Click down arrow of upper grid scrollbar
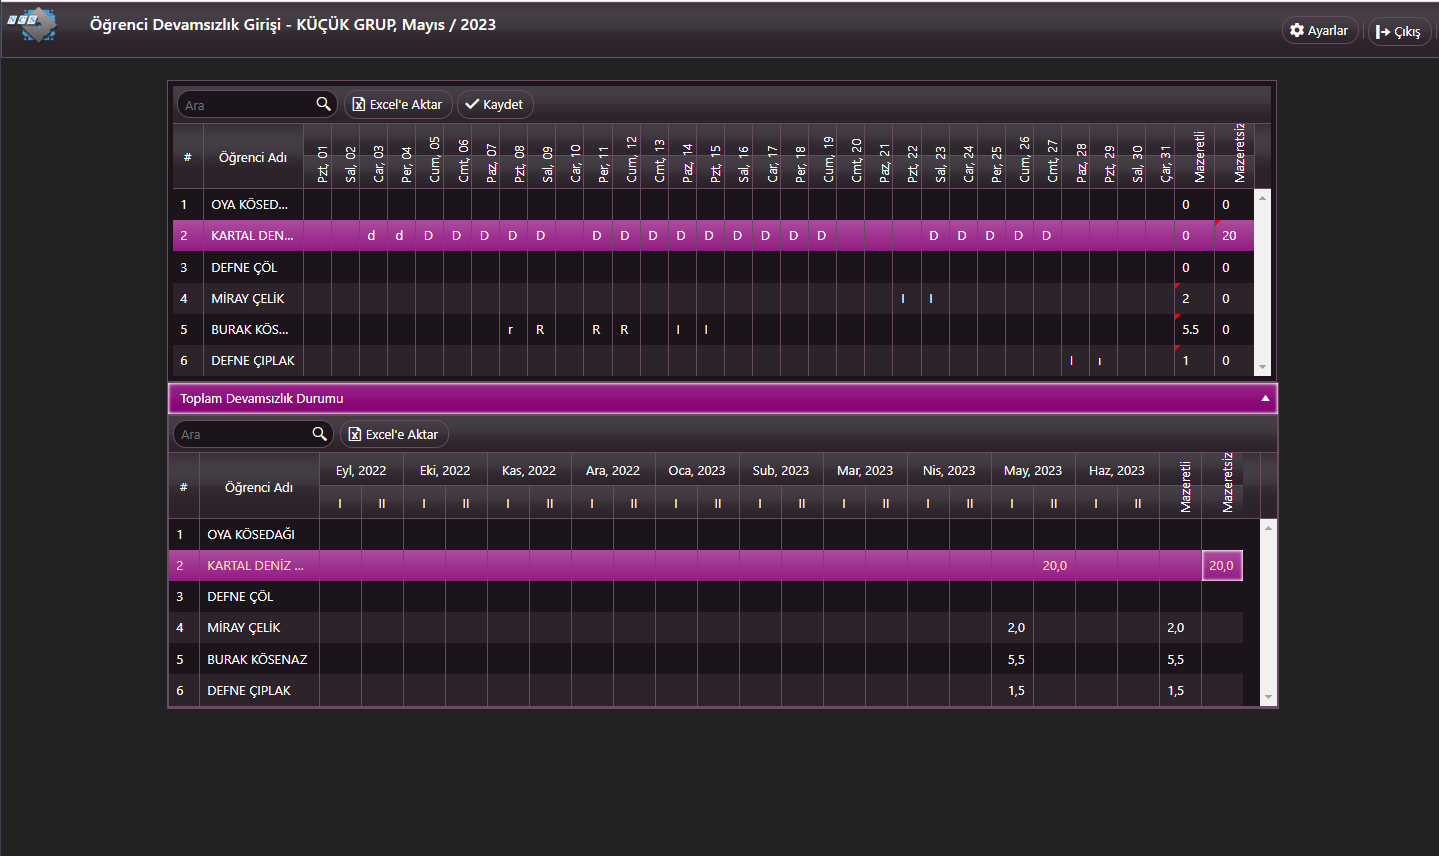The width and height of the screenshot is (1439, 856). [1262, 368]
